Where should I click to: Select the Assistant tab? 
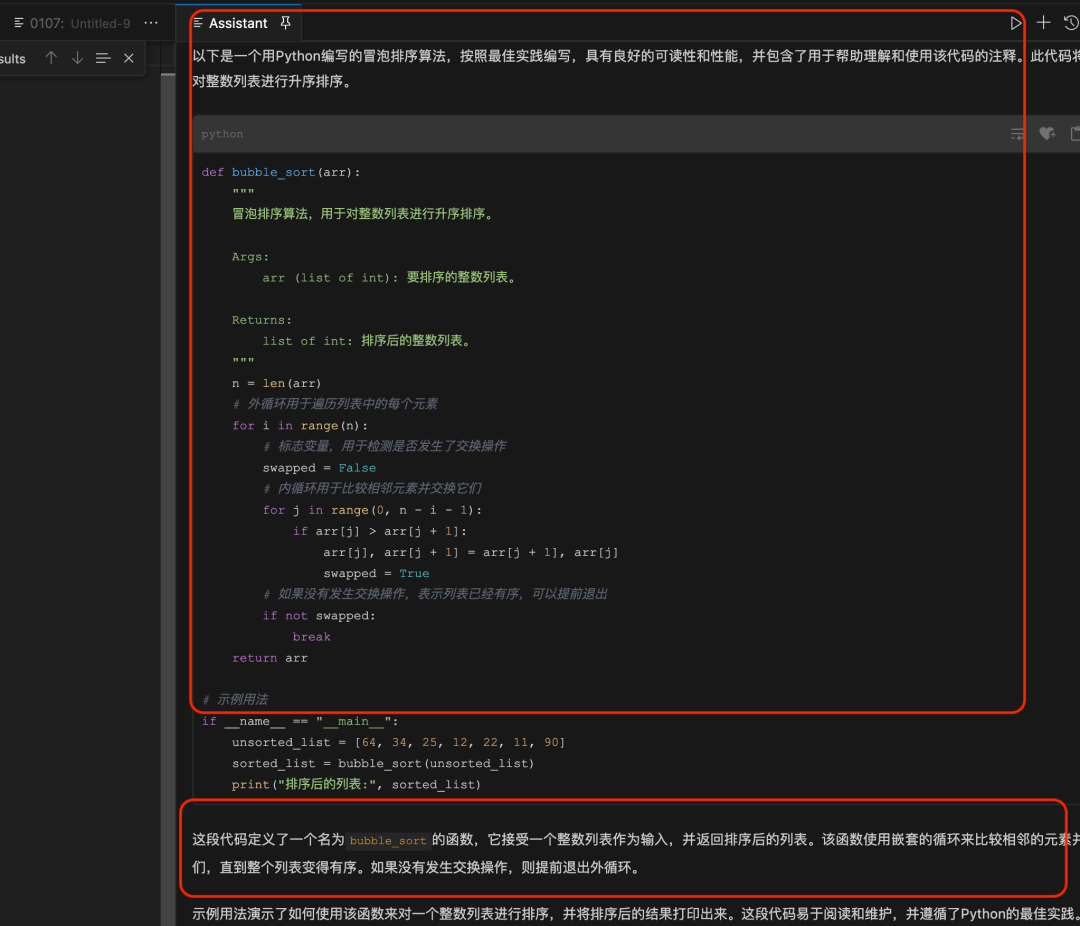click(x=238, y=23)
